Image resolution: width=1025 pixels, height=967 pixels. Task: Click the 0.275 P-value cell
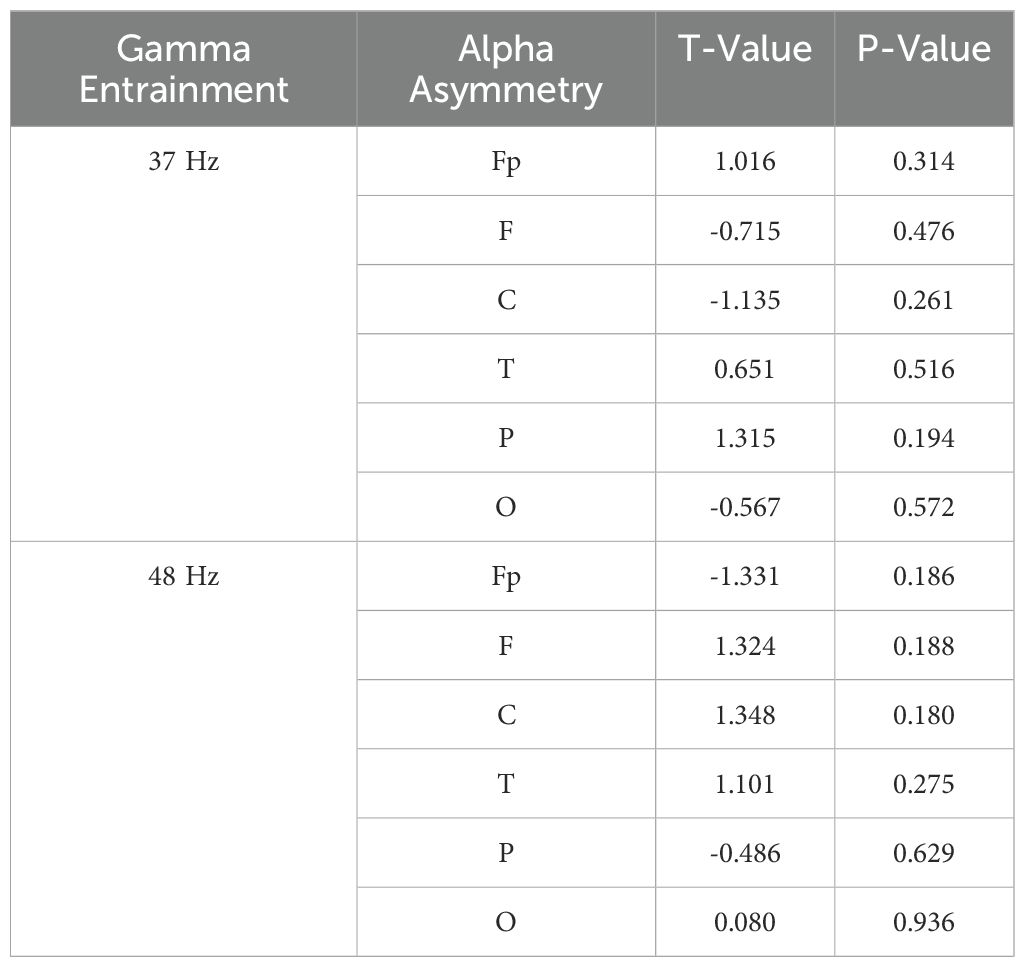tap(924, 783)
